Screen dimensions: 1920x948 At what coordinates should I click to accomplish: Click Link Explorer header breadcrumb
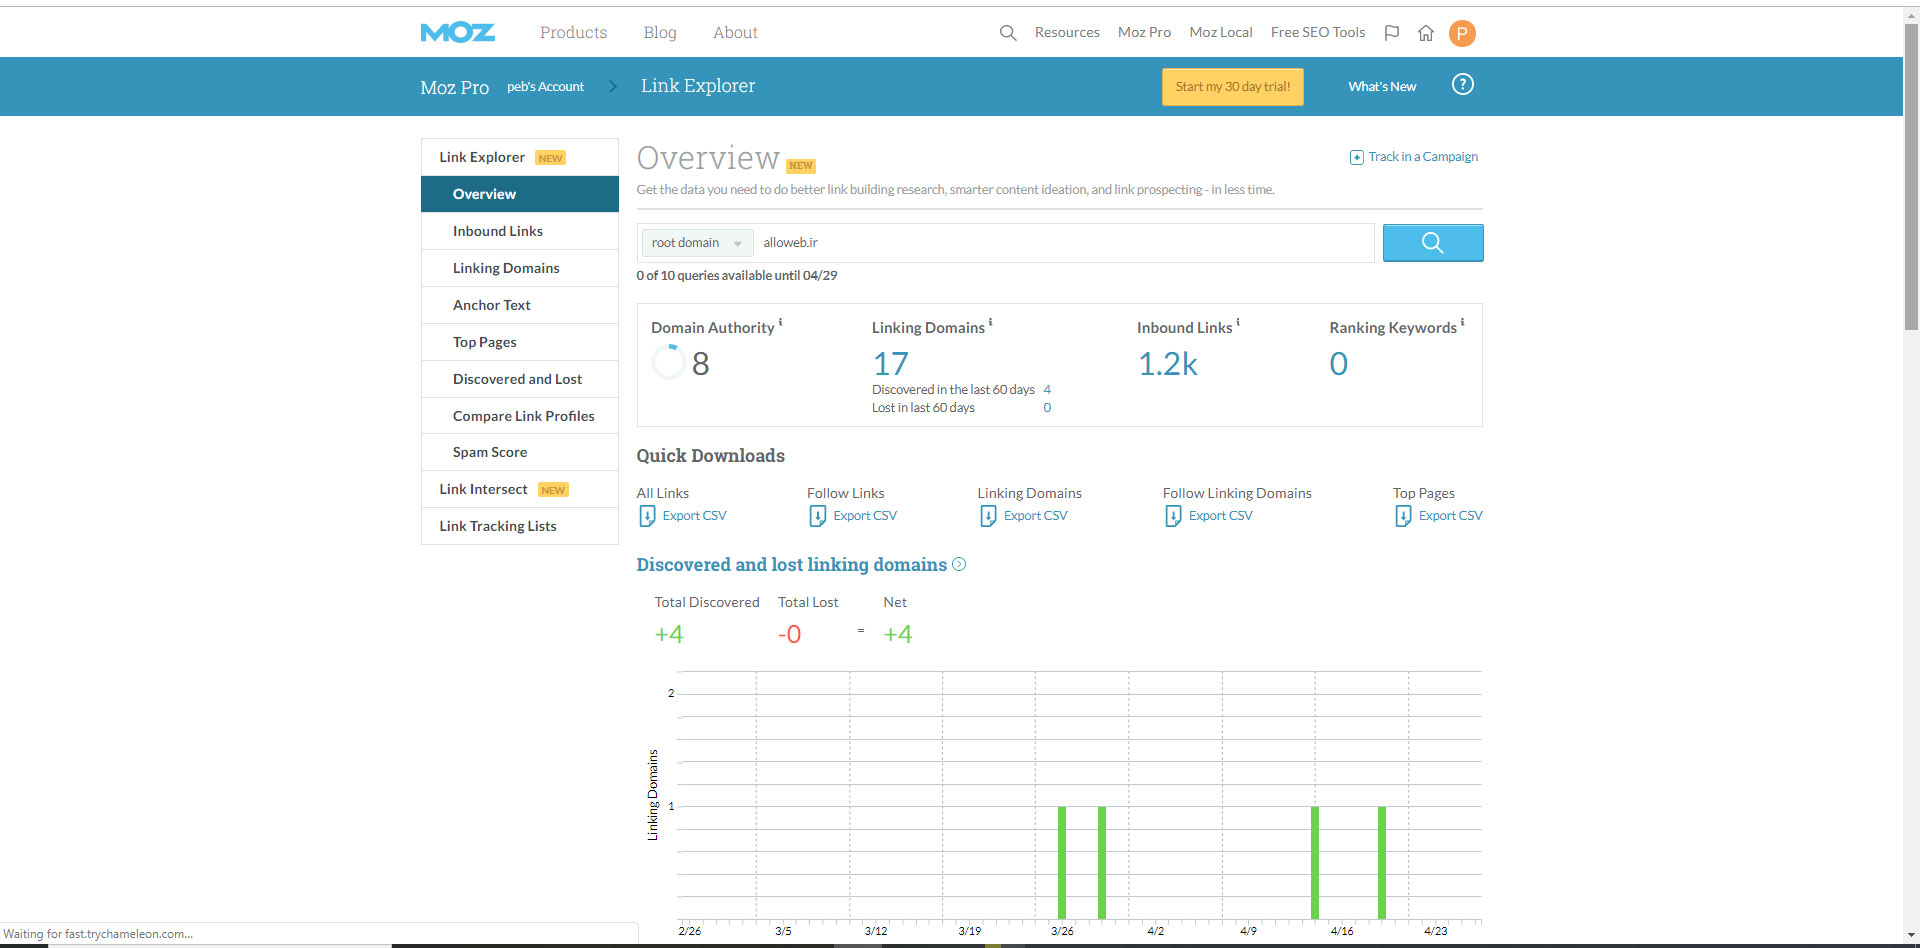(x=698, y=86)
